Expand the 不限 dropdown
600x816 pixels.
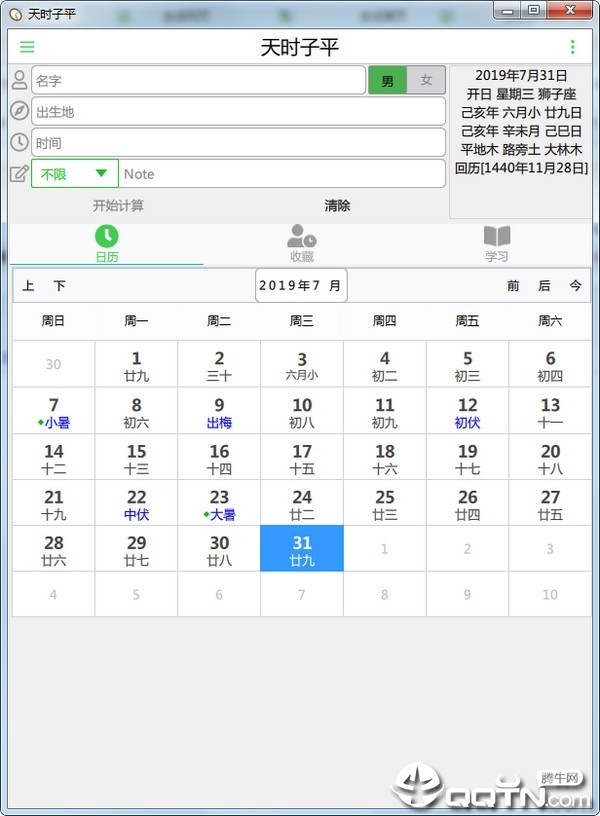tap(75, 173)
